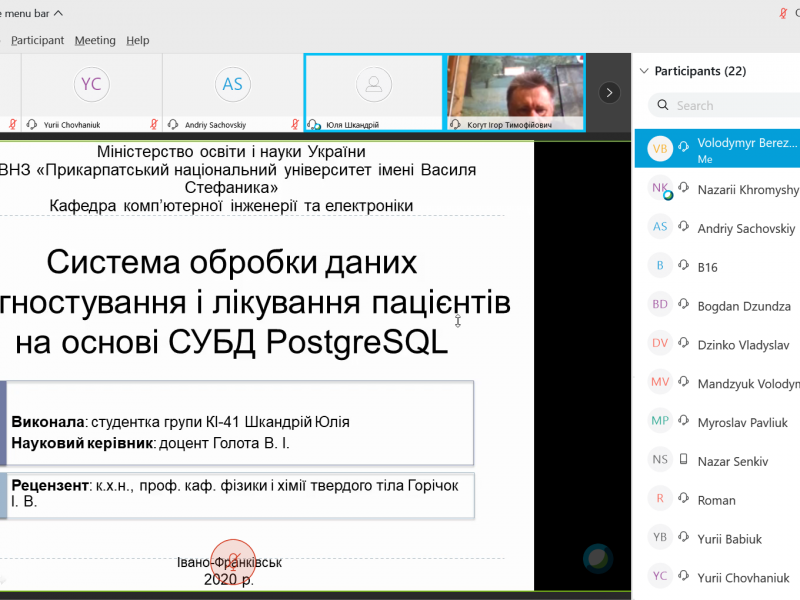800x600 pixels.
Task: Click the next arrow in video strip
Action: click(x=609, y=92)
